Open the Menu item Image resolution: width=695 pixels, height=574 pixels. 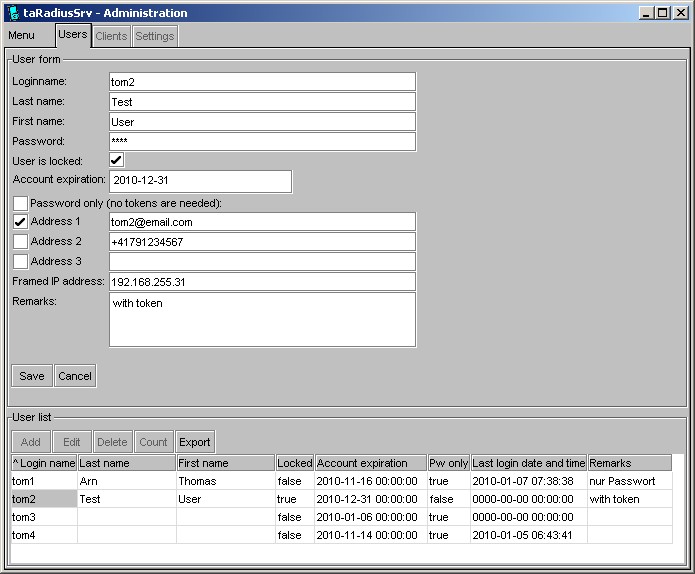(x=21, y=36)
